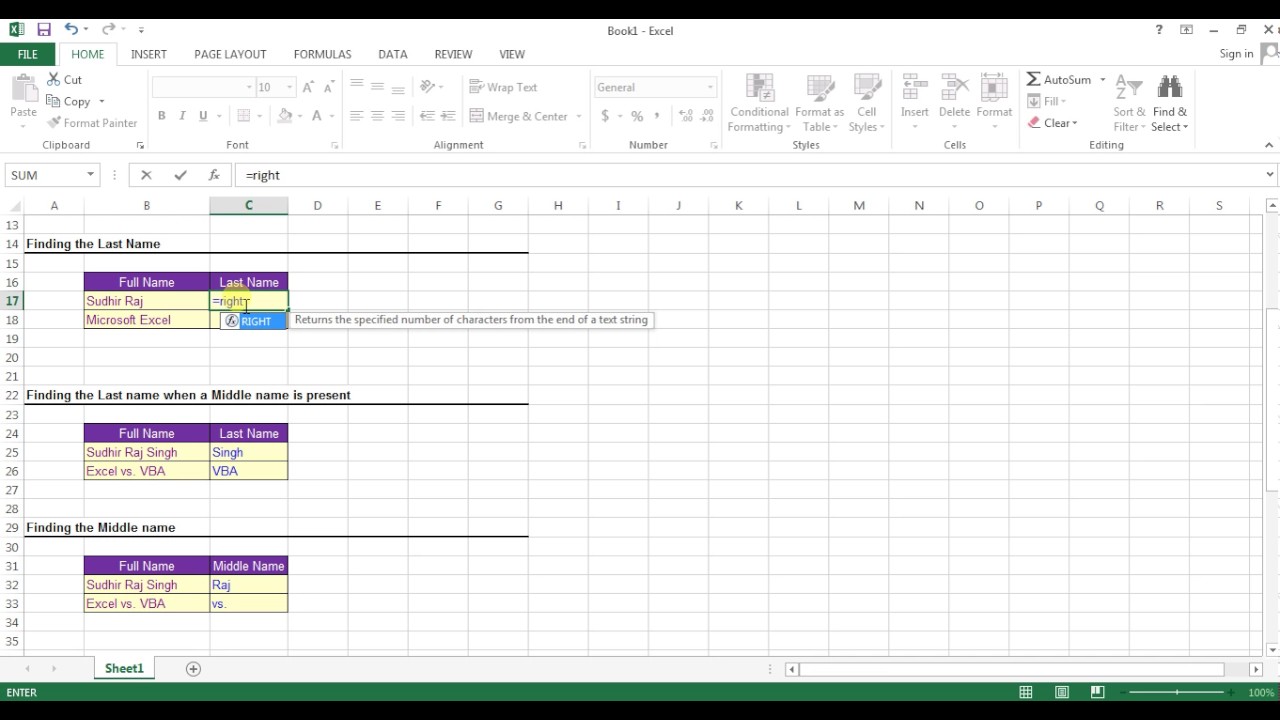Open the FILE tab
This screenshot has width=1280, height=720.
28,54
